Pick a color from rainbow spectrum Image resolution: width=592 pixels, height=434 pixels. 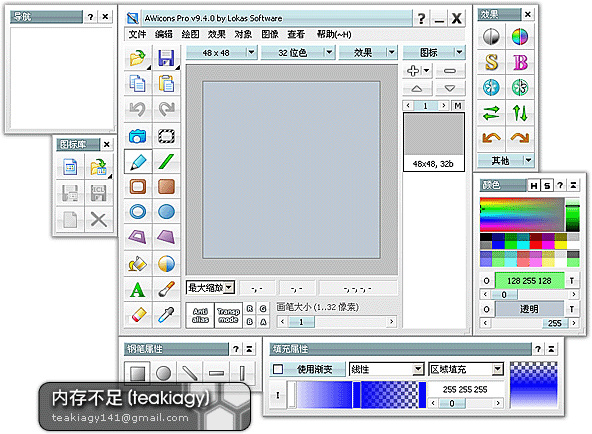pos(522,214)
